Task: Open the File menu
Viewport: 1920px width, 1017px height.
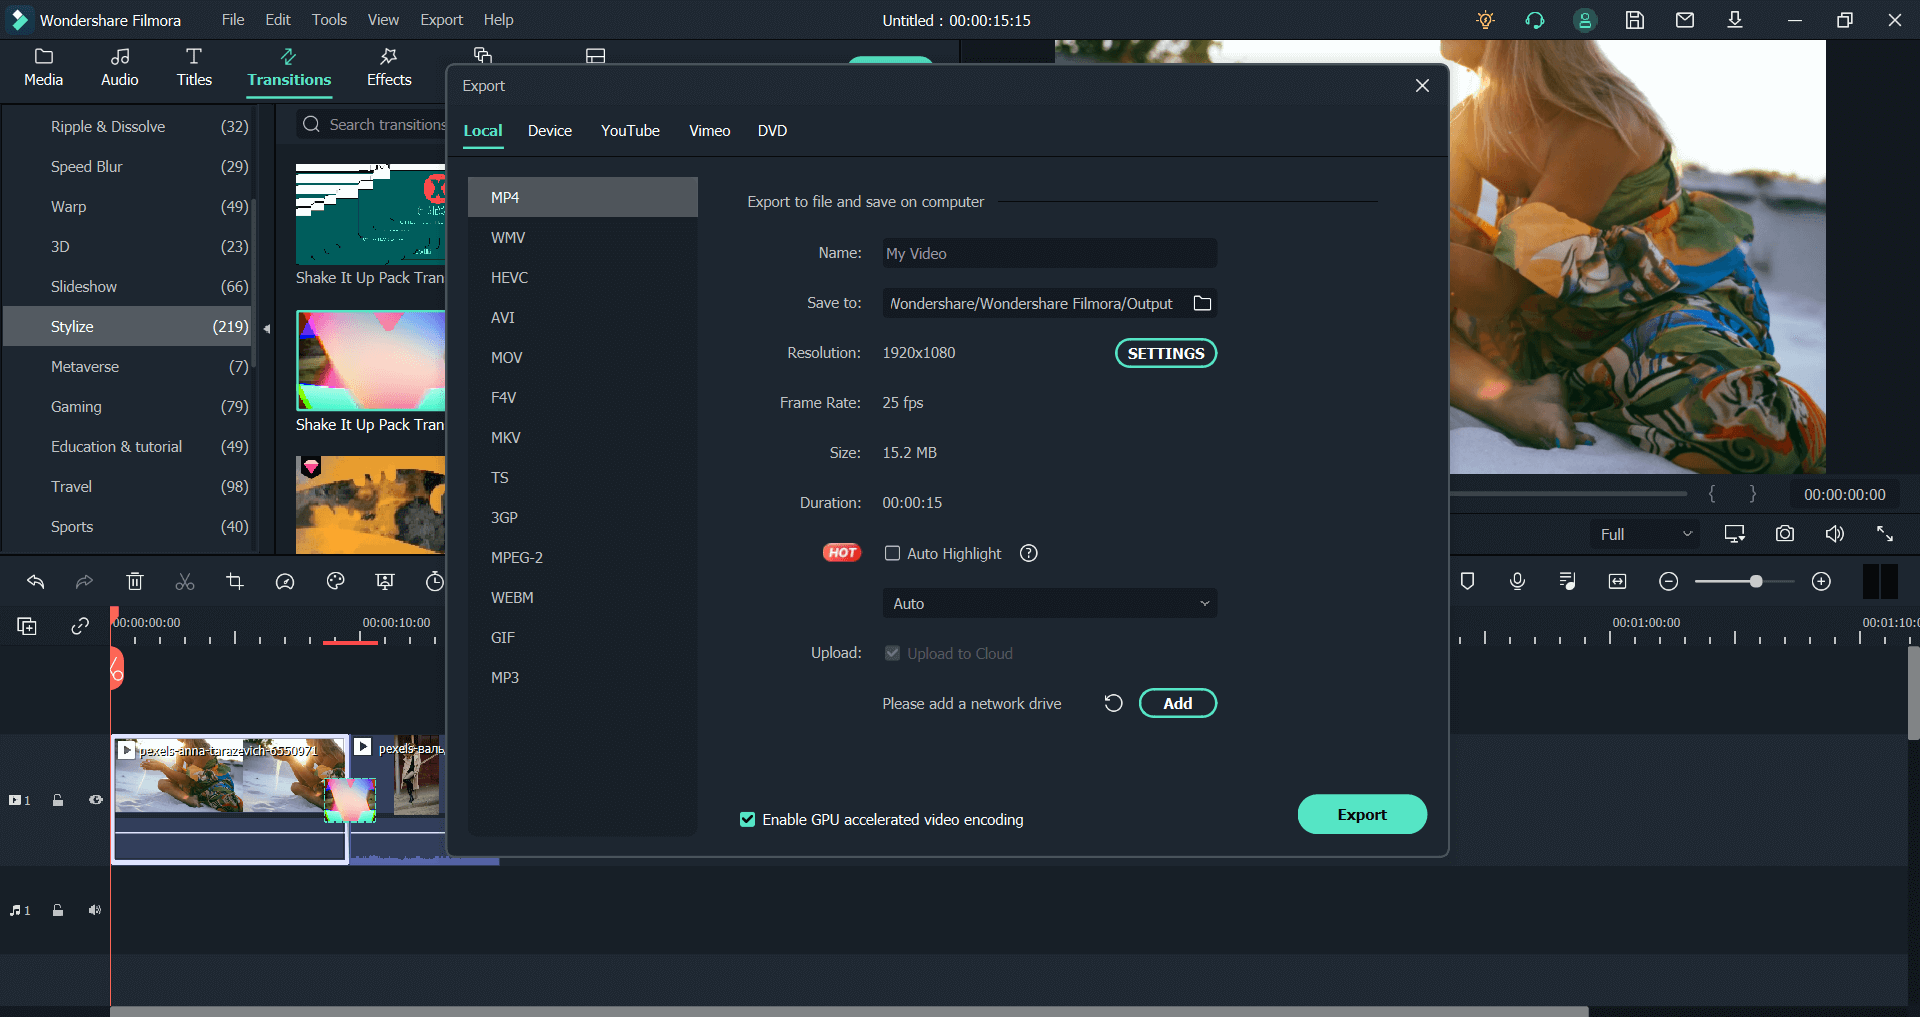Action: (233, 20)
